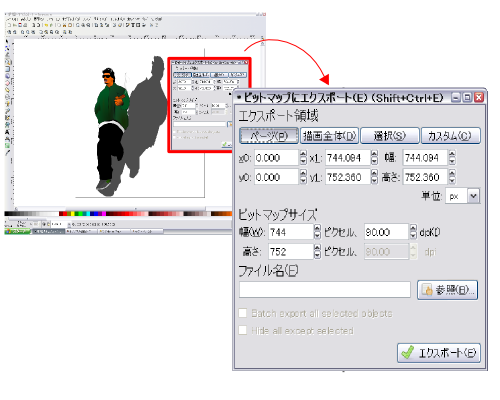Screen dimensions: 500x400
Task: Pick the magenta swatch in Inkscape palette
Action: 104,214
